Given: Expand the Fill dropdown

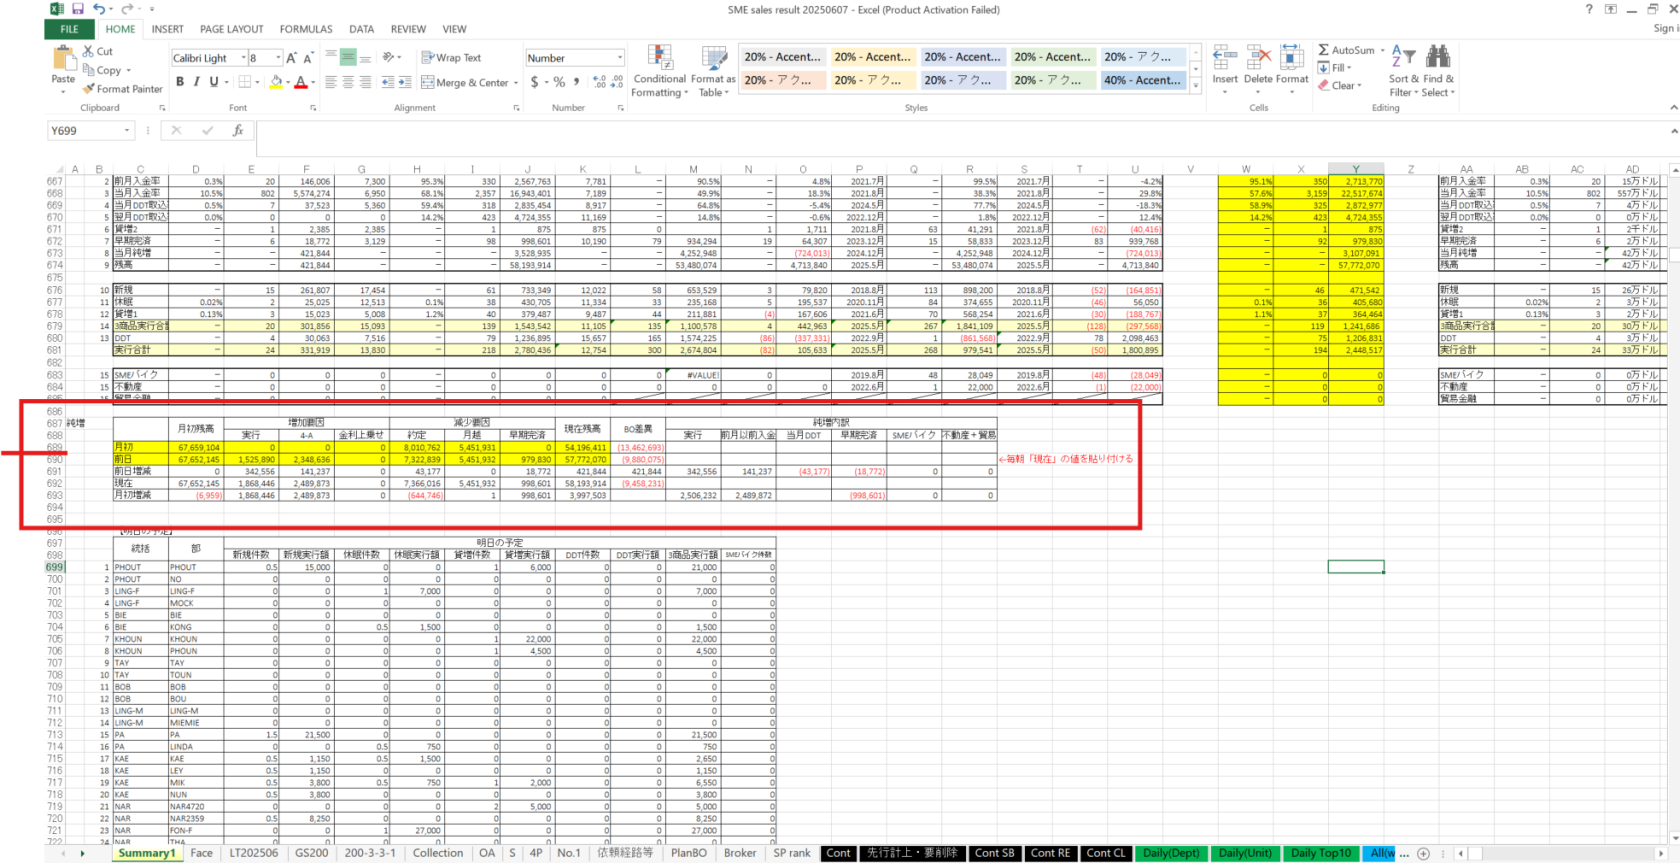Looking at the screenshot, I should 1350,68.
